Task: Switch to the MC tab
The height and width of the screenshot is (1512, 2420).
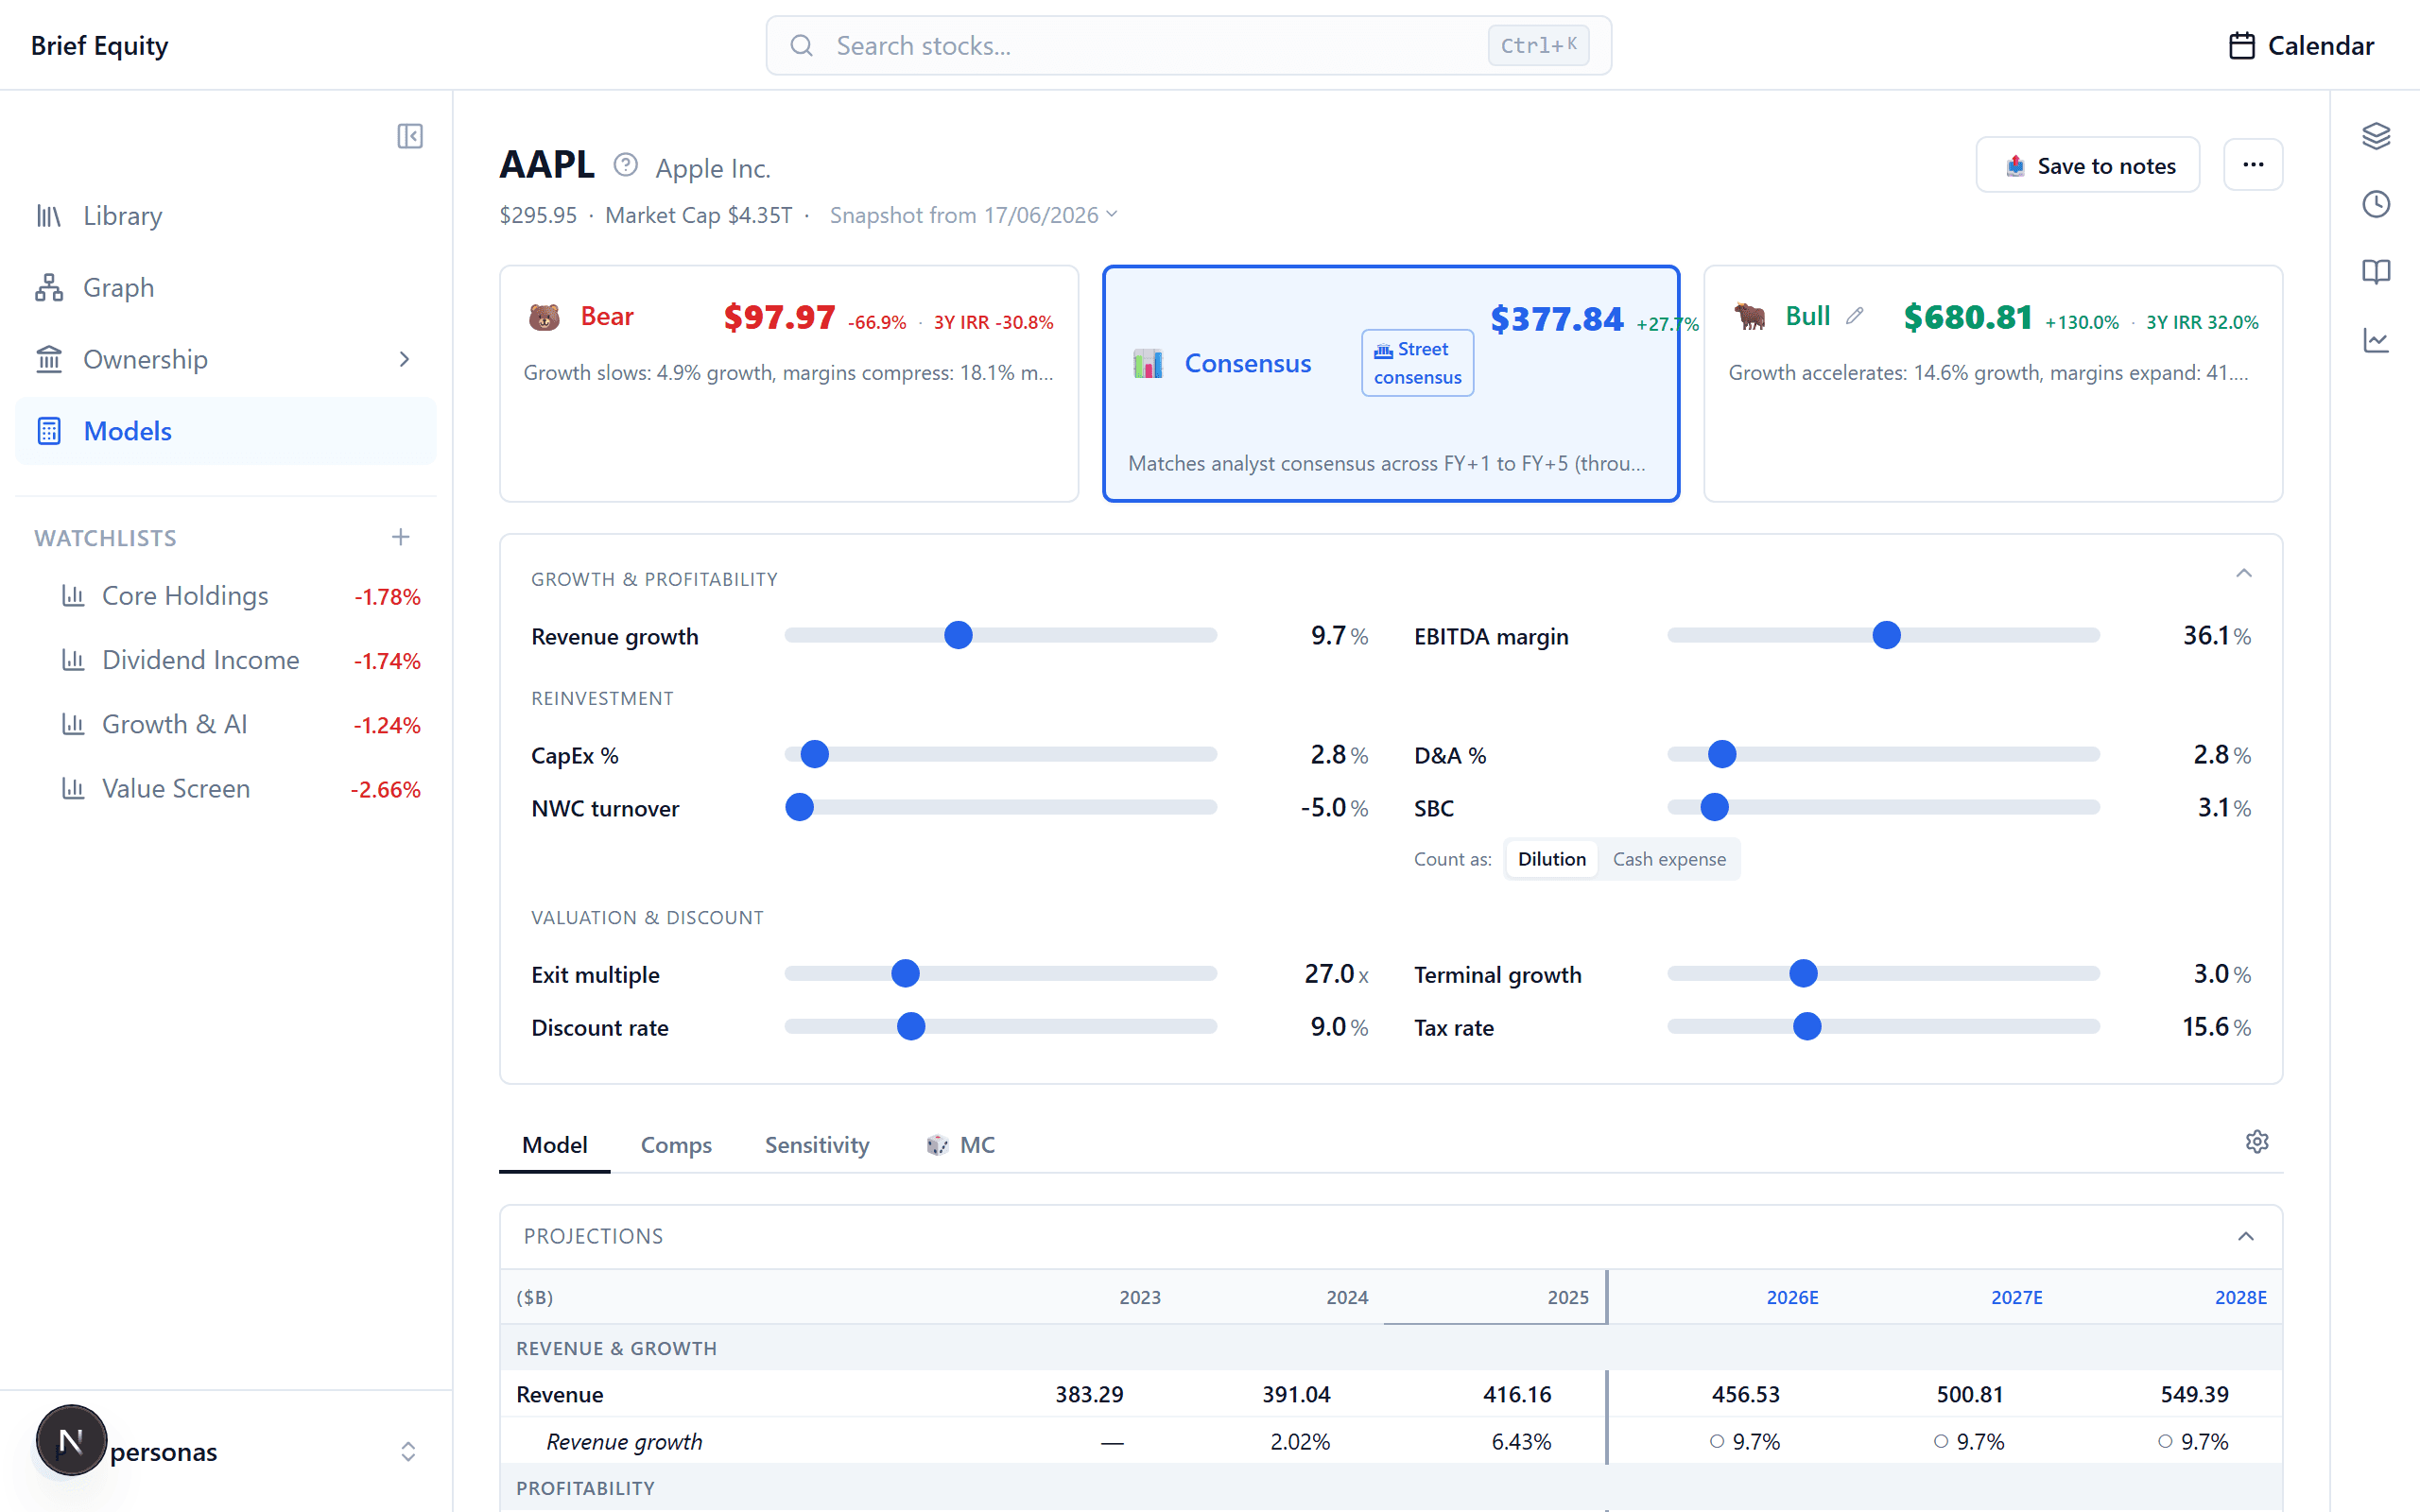Action: pyautogui.click(x=960, y=1145)
